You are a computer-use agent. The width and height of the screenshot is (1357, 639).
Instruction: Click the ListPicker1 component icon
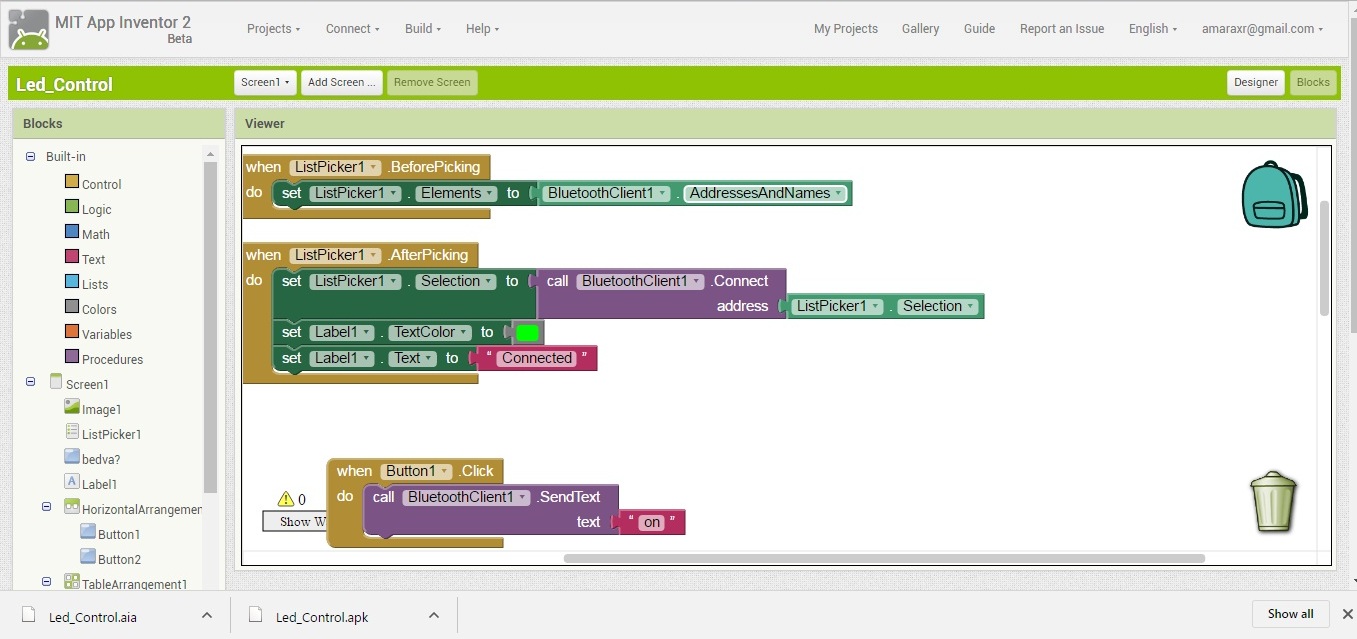click(x=72, y=432)
